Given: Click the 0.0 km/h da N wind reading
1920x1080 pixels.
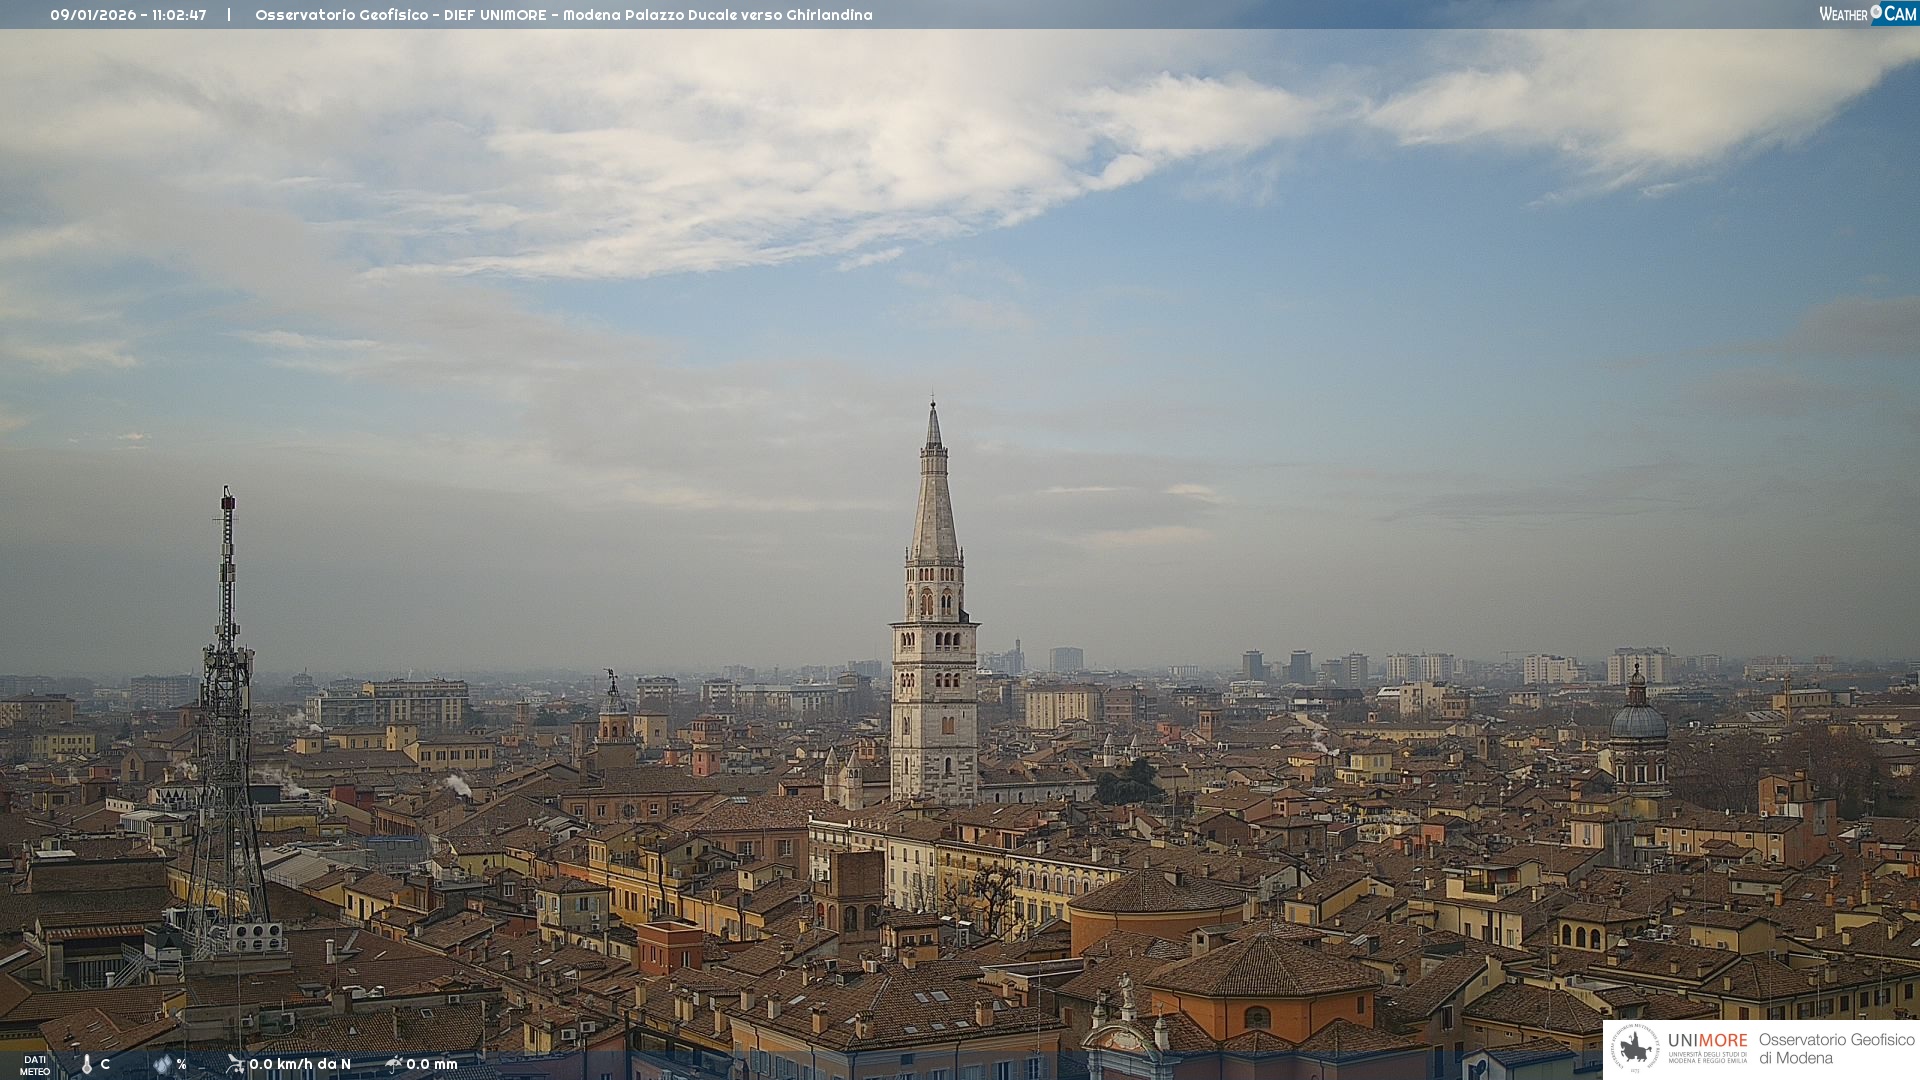Looking at the screenshot, I should click(x=300, y=1064).
